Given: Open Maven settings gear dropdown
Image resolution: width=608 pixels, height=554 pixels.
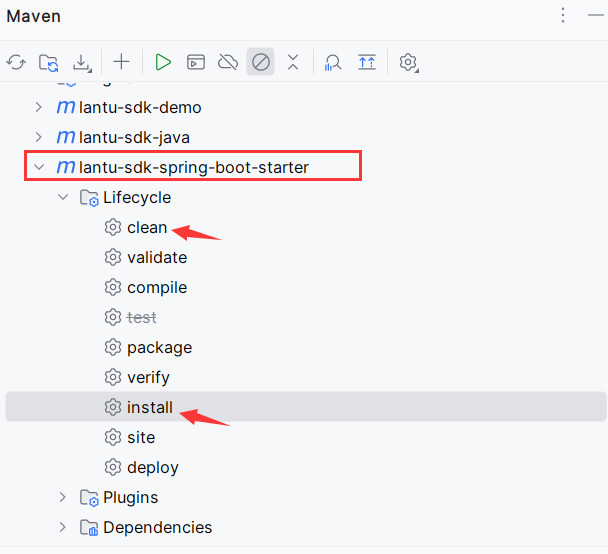Looking at the screenshot, I should (x=409, y=62).
